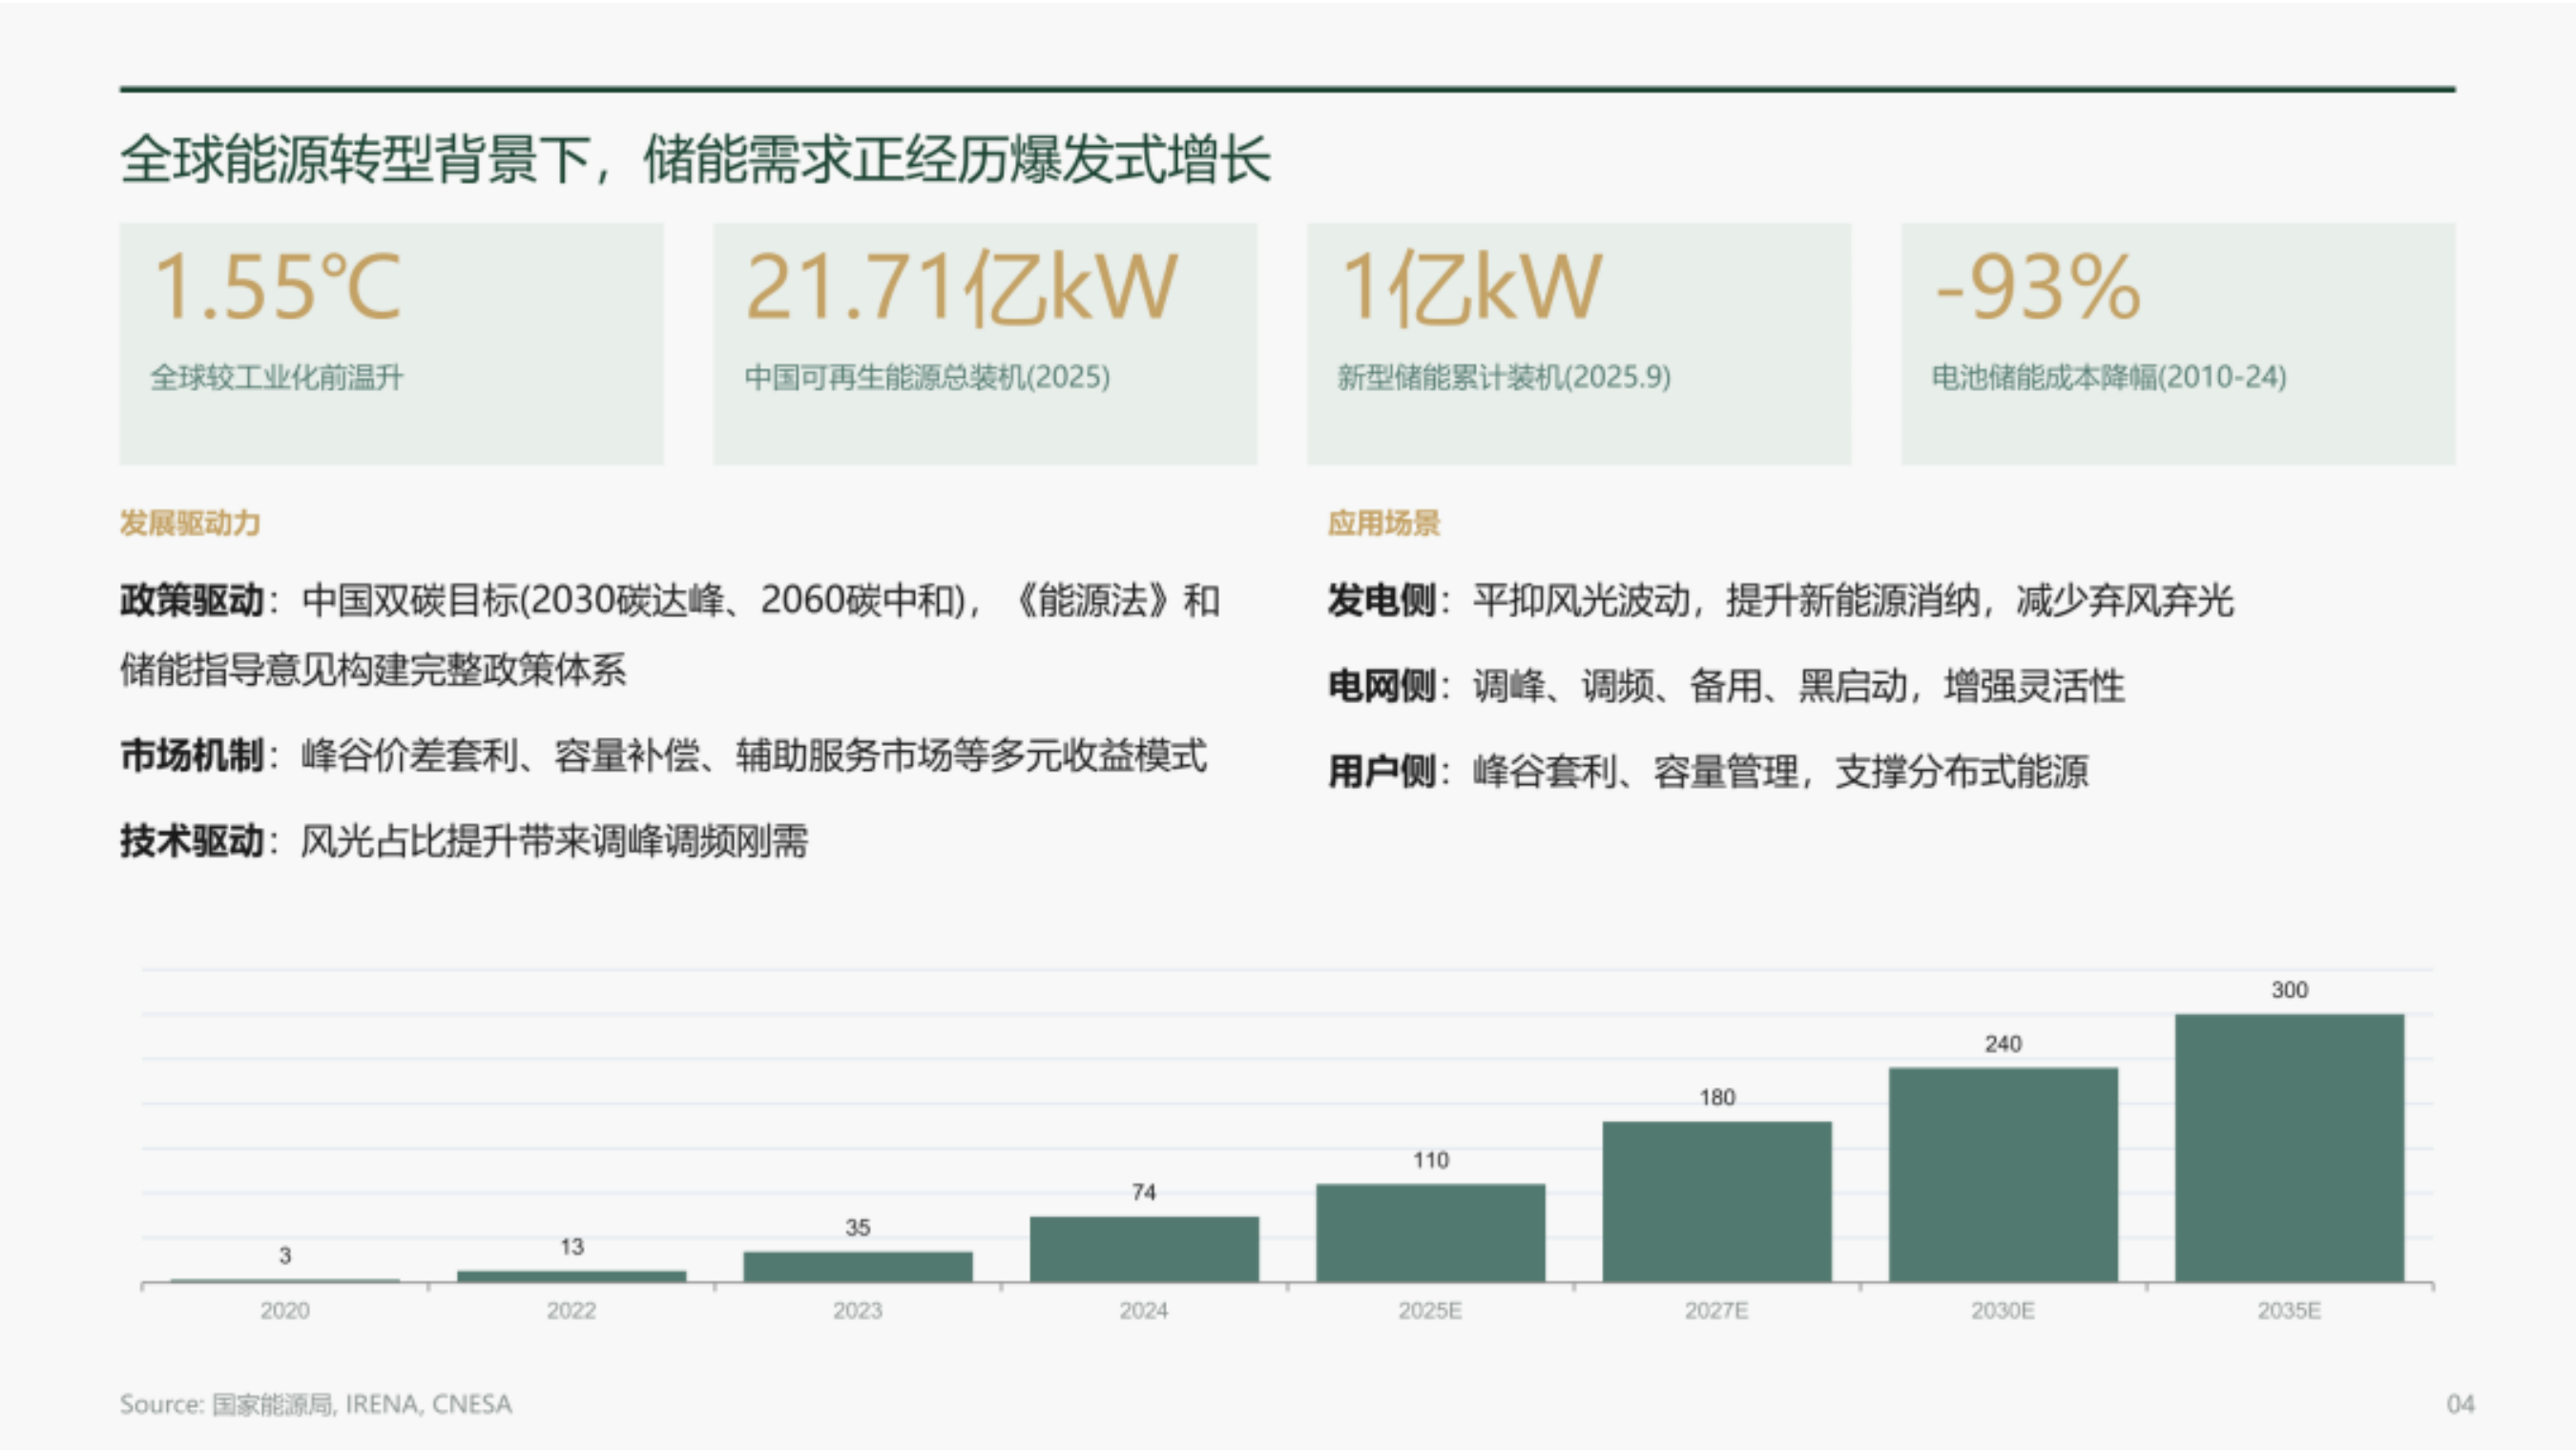This screenshot has height=1450, width=2576.
Task: Click the data label 3 above the bar
Action: (x=285, y=1255)
